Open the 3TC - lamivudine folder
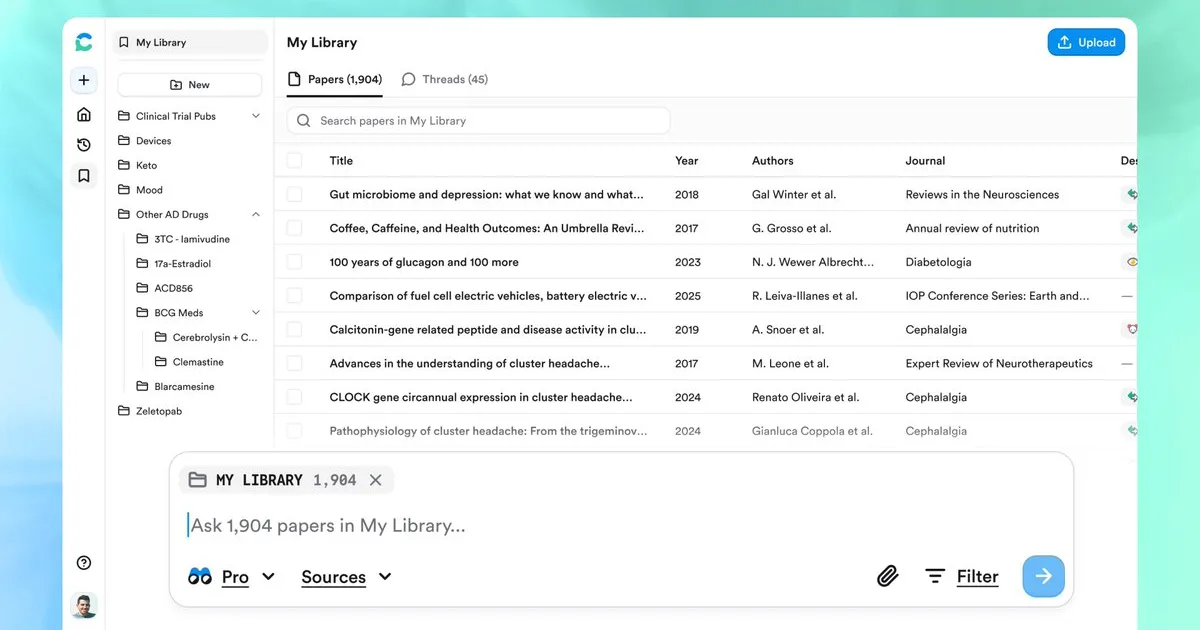The image size is (1200, 630). 192,239
